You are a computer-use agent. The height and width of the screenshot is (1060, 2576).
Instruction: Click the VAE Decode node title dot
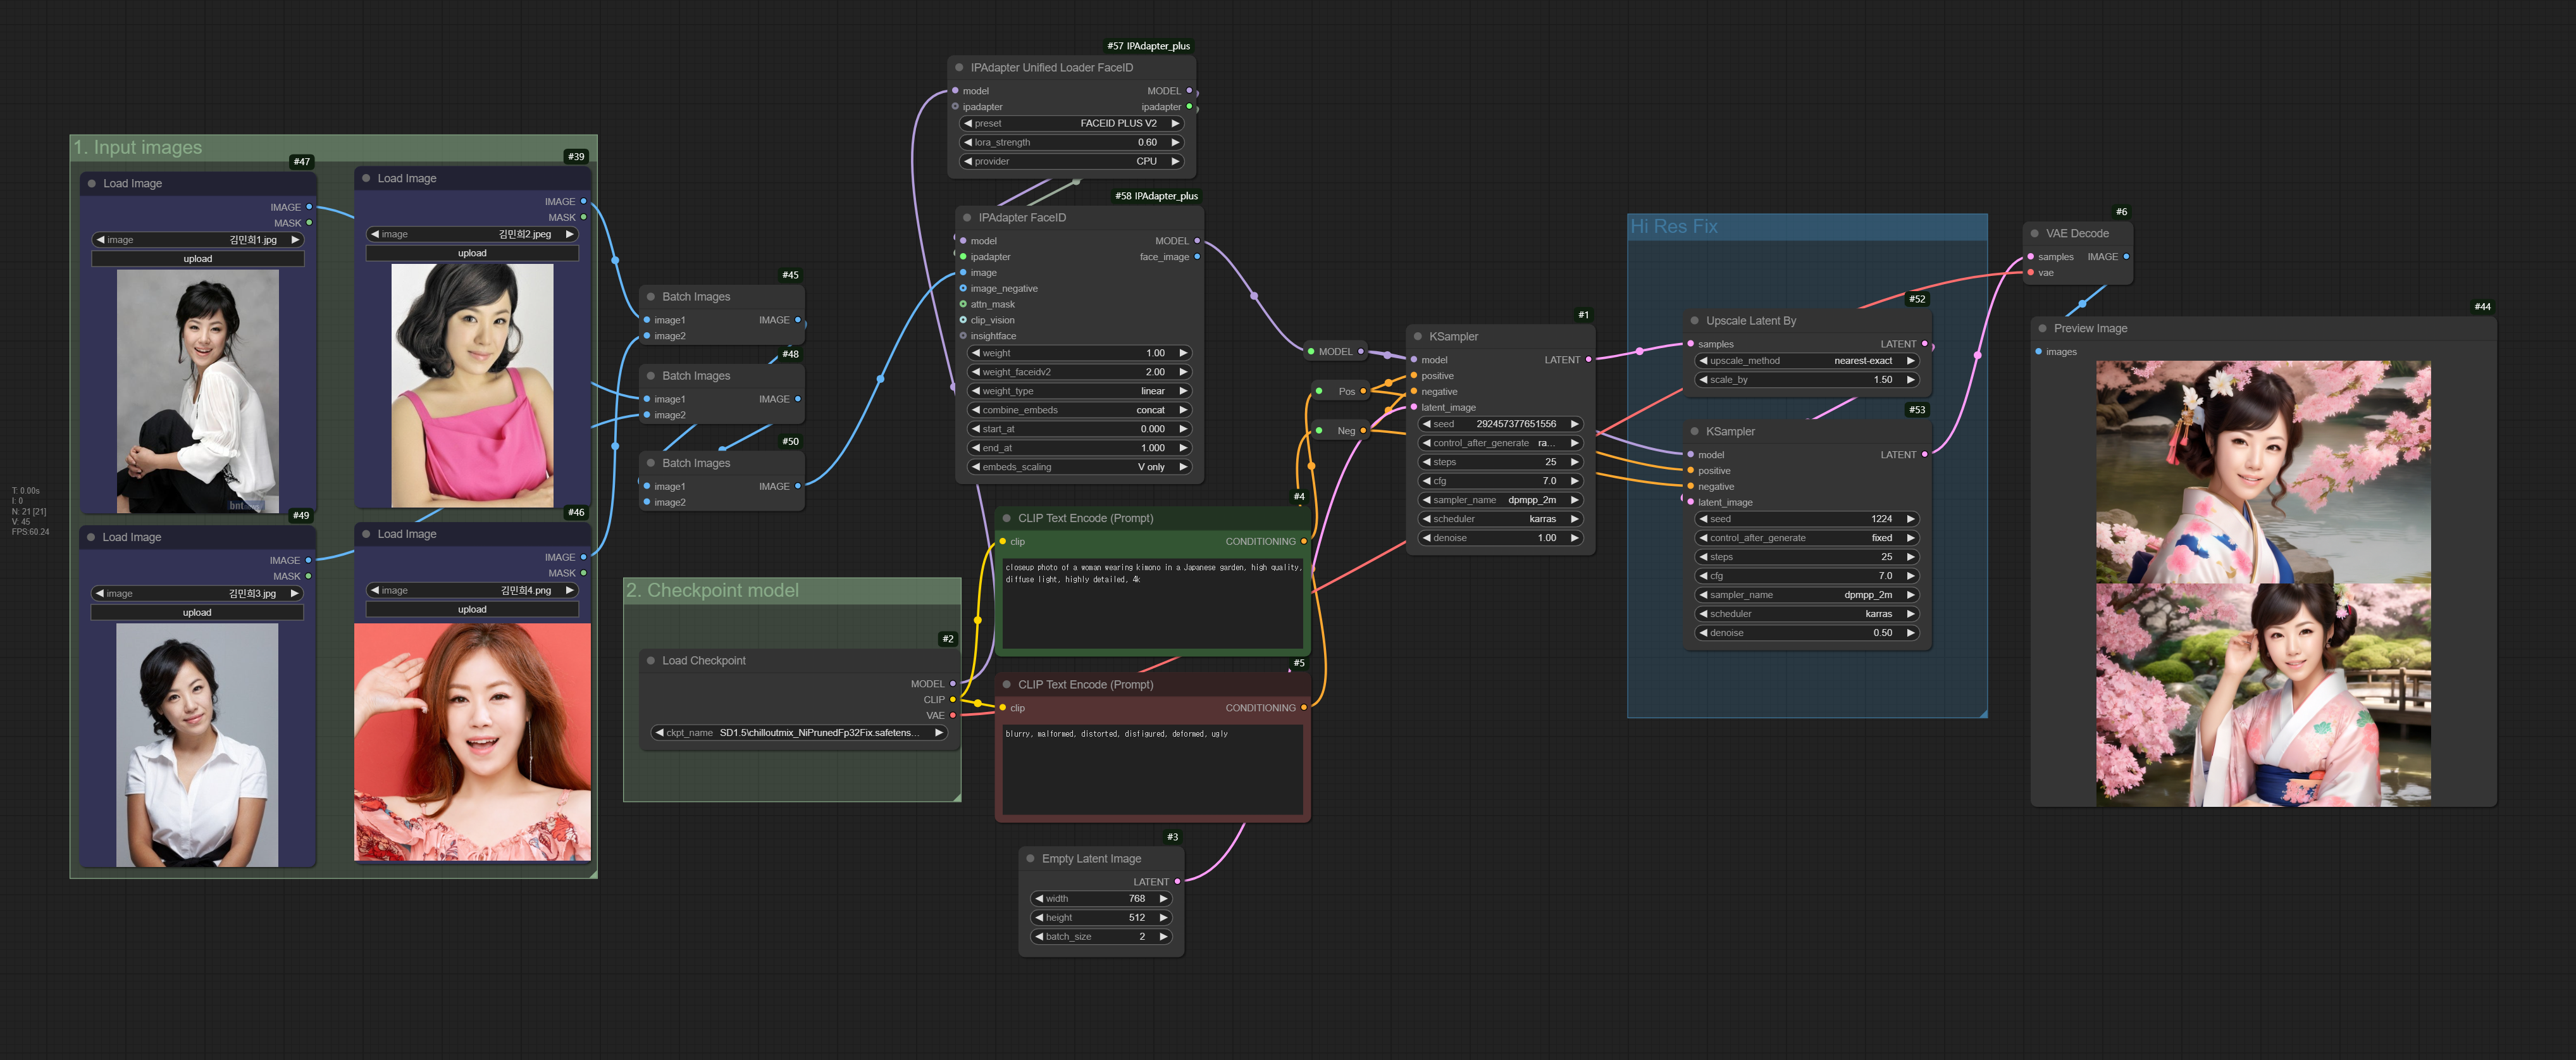2034,234
